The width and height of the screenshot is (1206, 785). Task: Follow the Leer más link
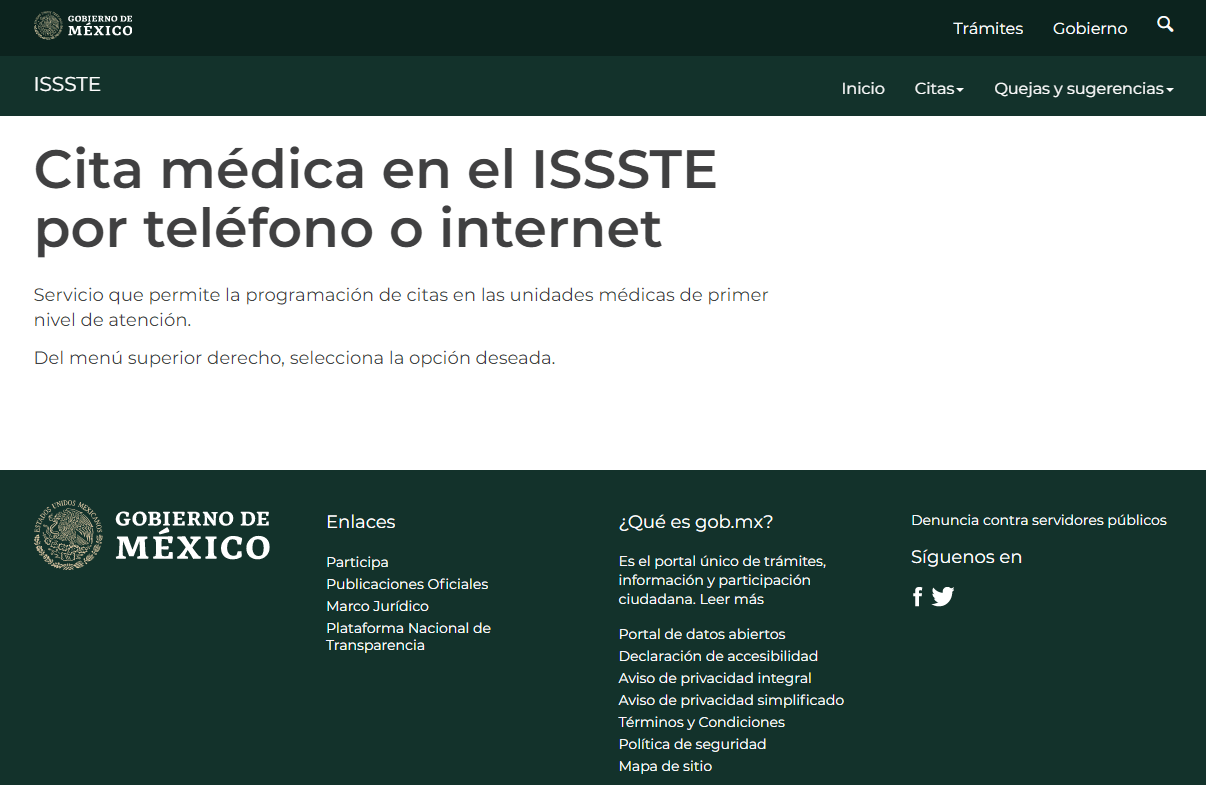[731, 599]
